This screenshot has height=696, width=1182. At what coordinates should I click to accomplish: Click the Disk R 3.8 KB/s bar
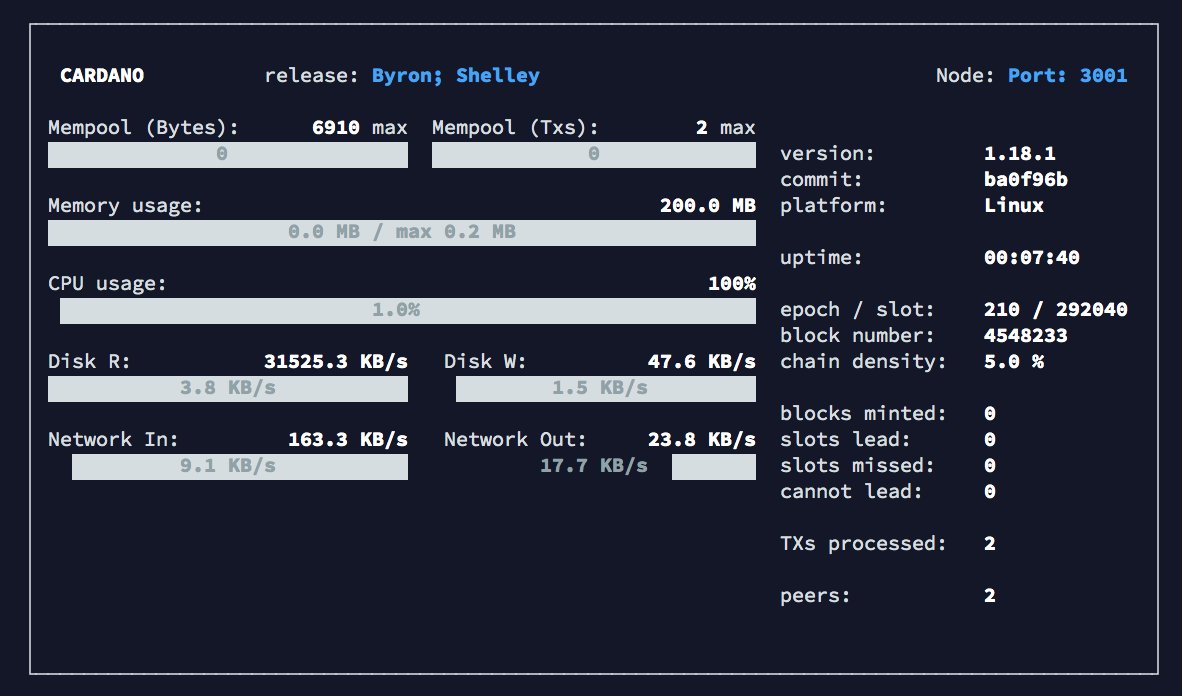click(x=228, y=388)
